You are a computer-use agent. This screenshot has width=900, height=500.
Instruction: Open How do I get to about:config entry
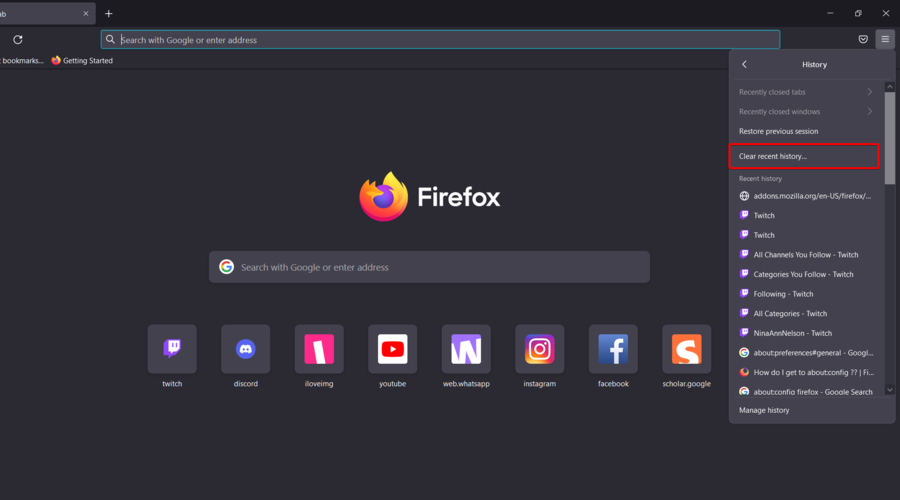coord(805,372)
